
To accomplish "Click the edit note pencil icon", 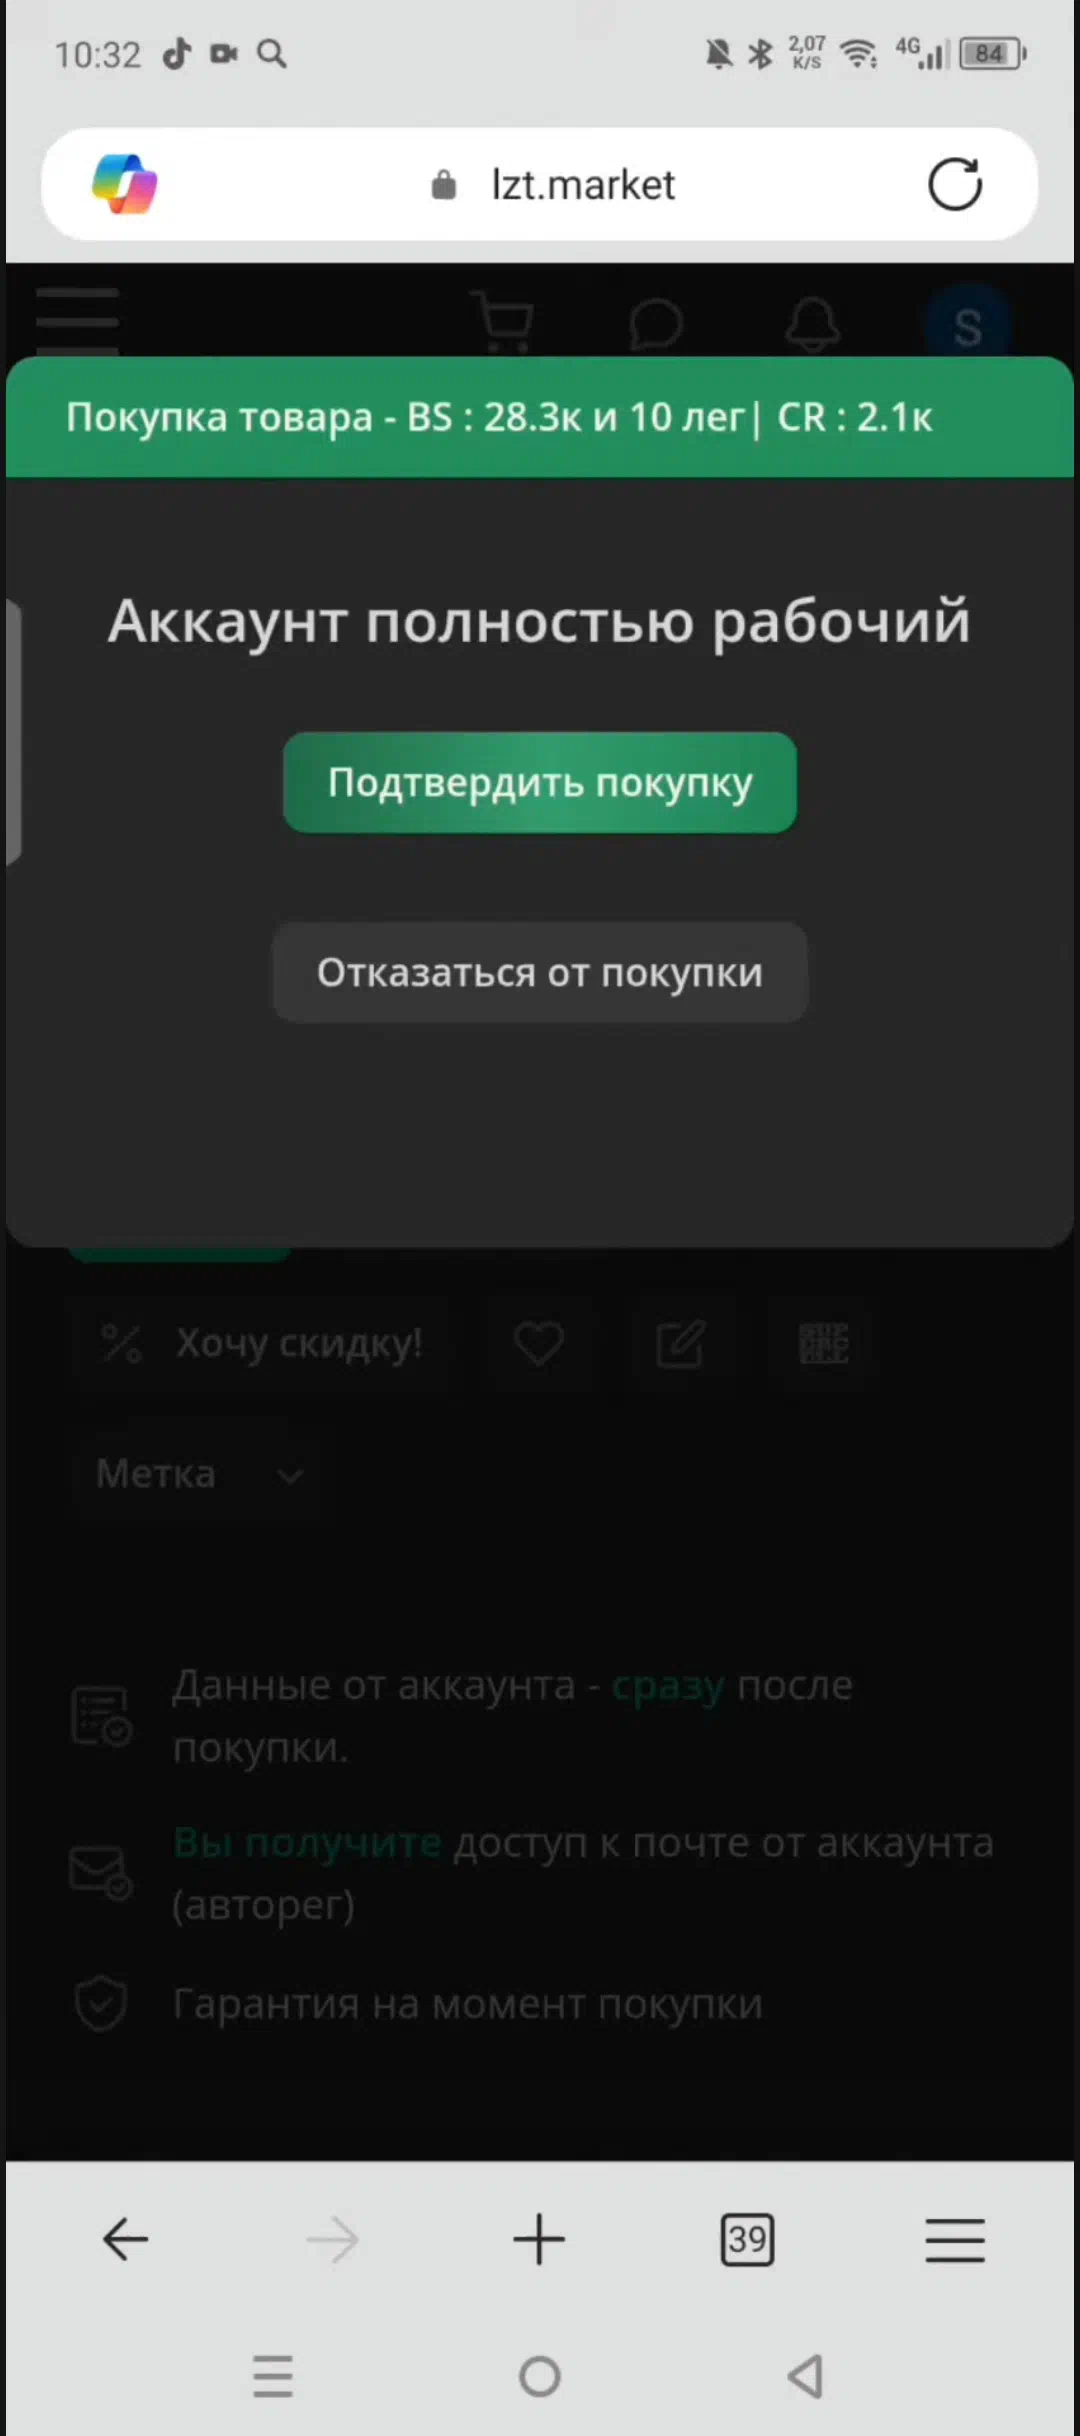I will (681, 1343).
